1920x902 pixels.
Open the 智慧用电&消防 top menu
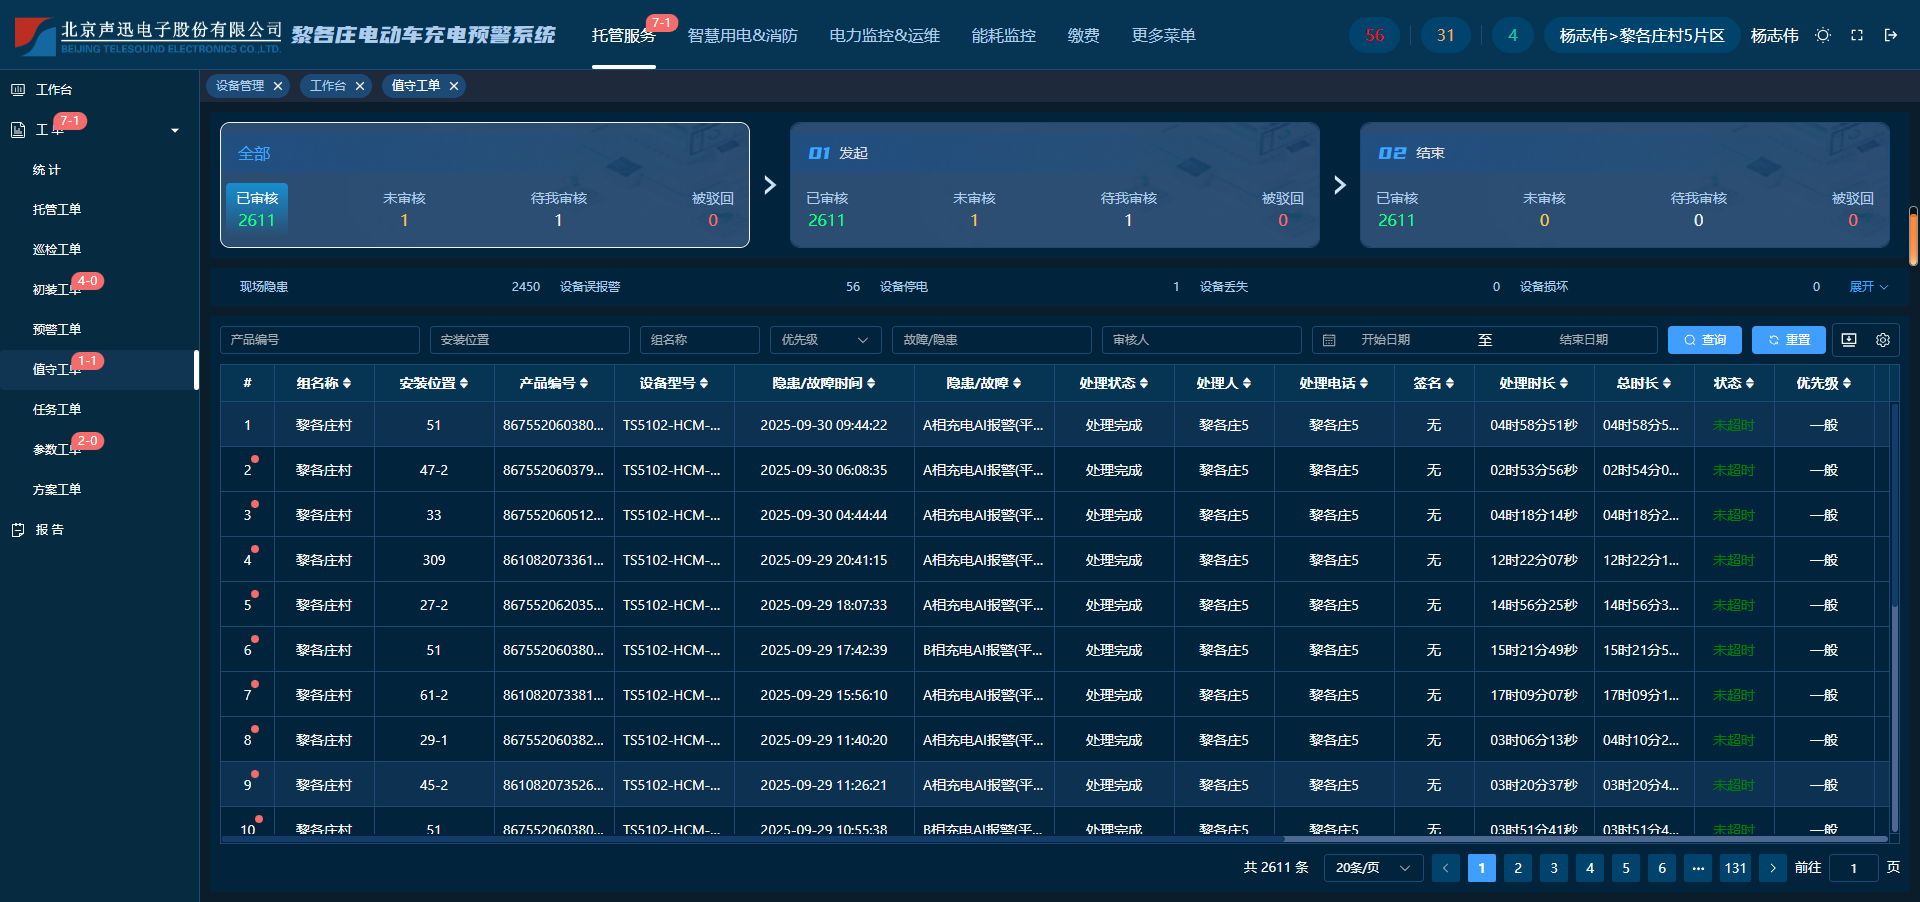tap(742, 35)
